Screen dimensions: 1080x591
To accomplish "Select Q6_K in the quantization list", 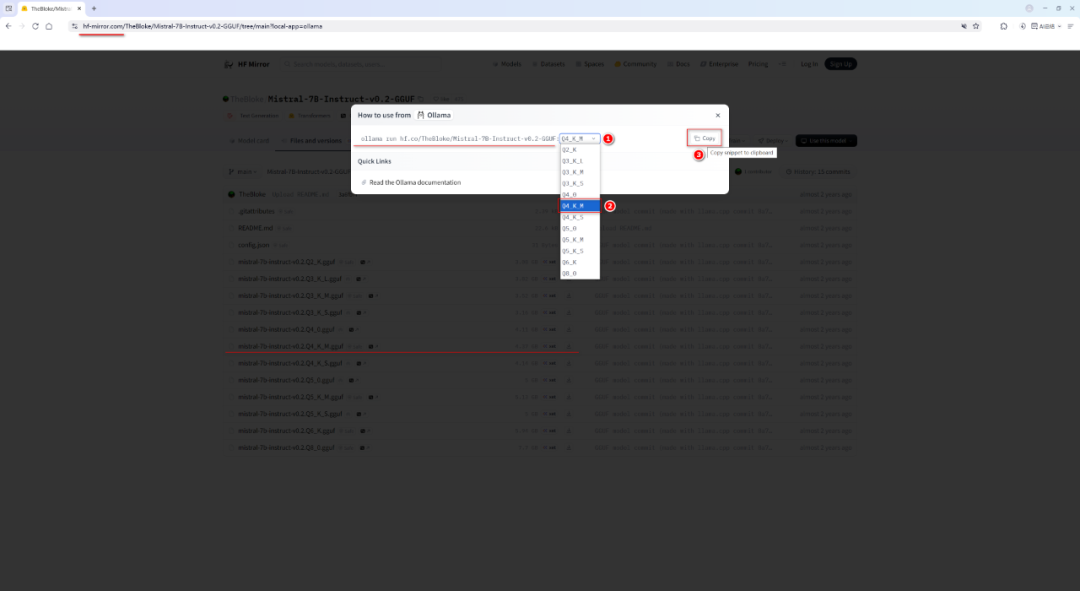I will click(579, 262).
